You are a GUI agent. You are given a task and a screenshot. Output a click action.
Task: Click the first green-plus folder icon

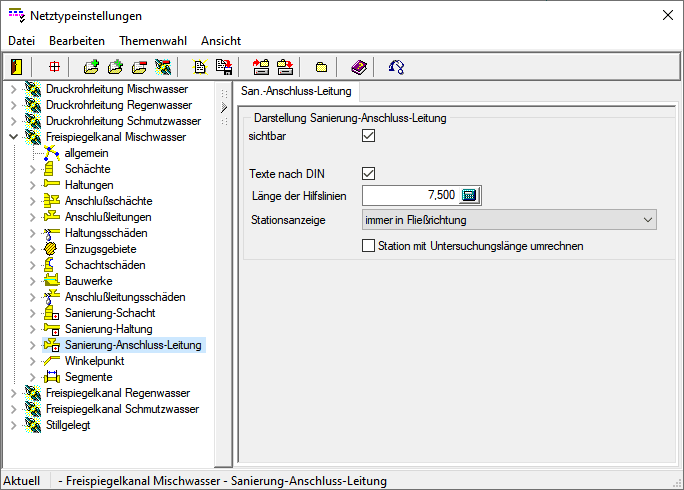click(x=91, y=67)
